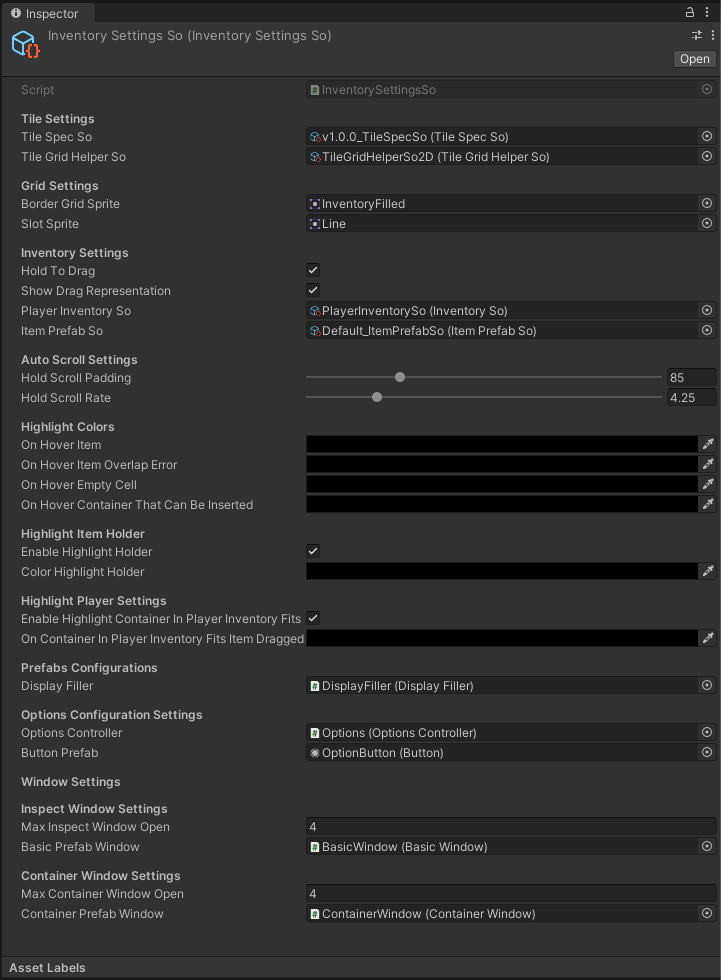Open object picker for Item Prefab So
721x980 pixels.
(707, 330)
